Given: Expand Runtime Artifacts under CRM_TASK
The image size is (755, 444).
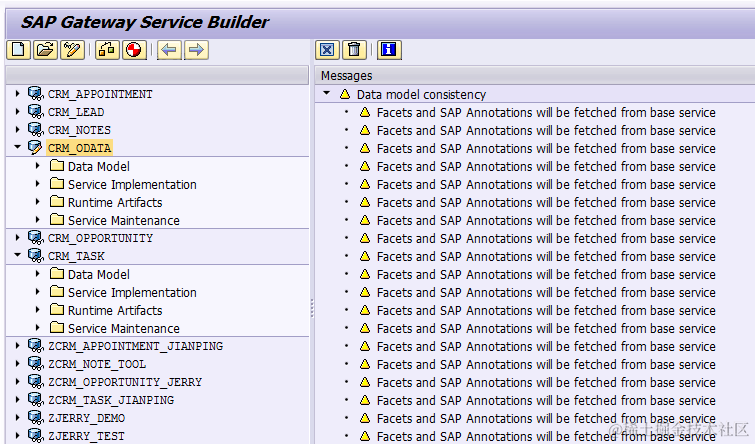Looking at the screenshot, I should click(38, 310).
